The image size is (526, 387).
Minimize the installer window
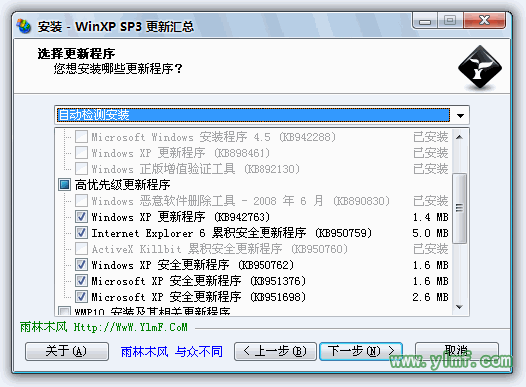tap(425, 21)
